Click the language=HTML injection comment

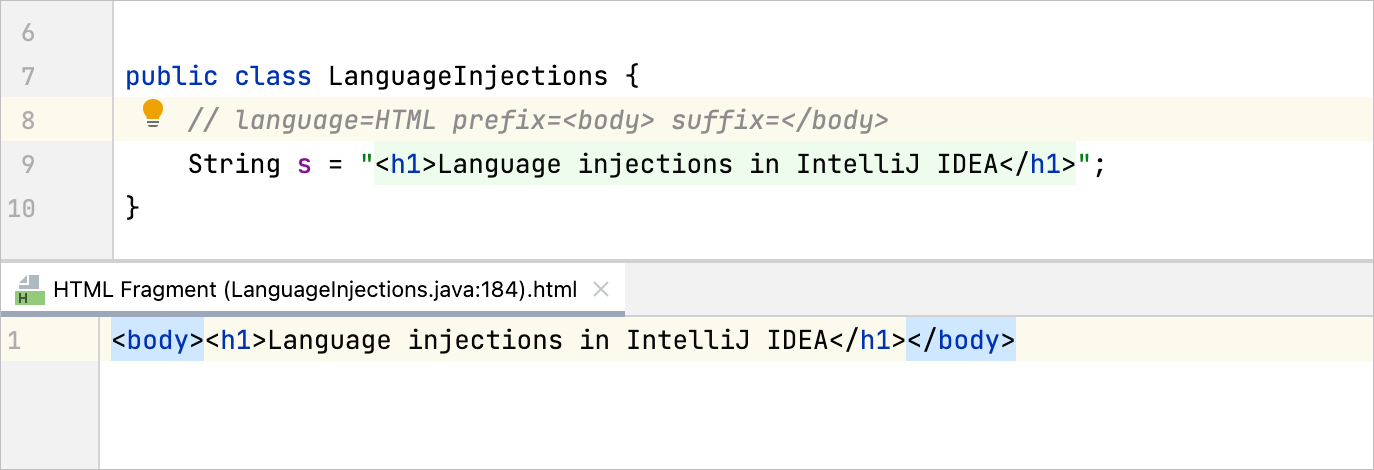point(537,121)
